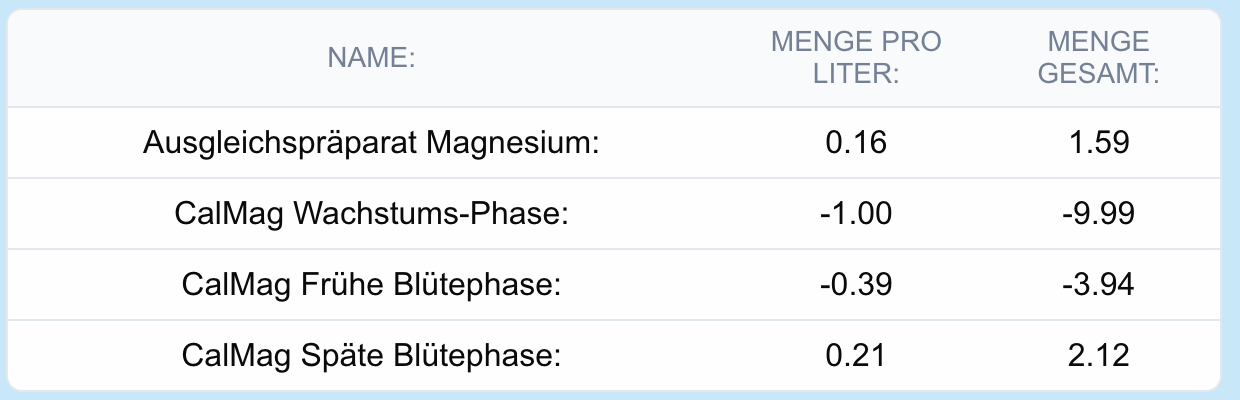Click the -3.94 total amount value
The image size is (1240, 400).
(x=1099, y=285)
